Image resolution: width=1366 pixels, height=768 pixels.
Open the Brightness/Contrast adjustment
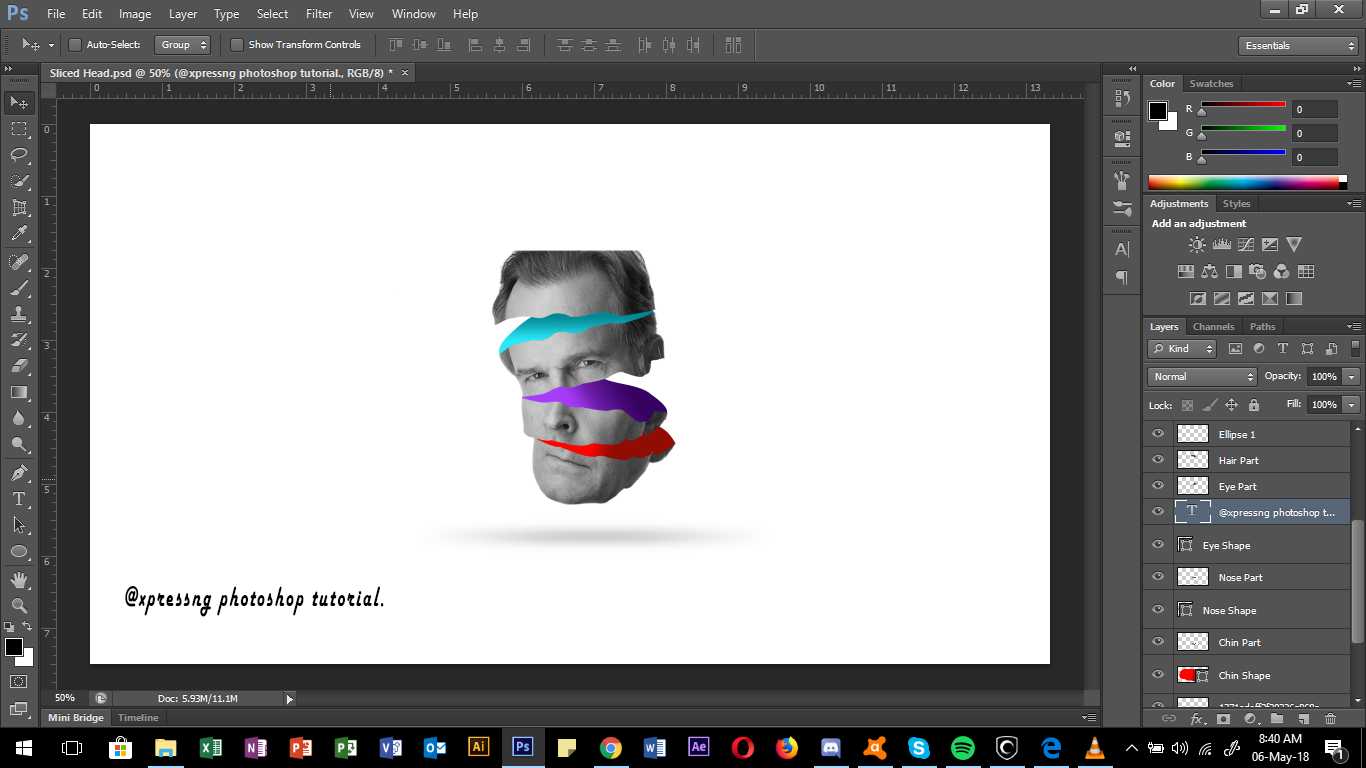tap(1196, 243)
